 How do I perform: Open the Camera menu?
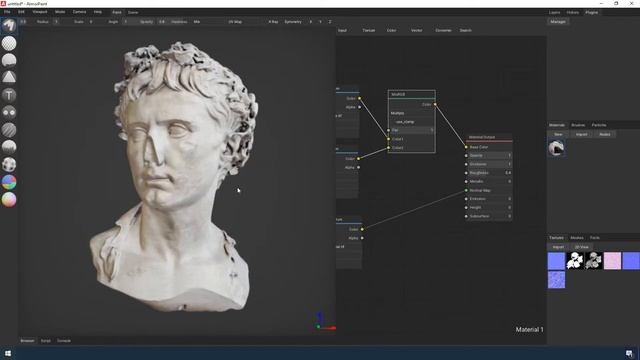[79, 12]
